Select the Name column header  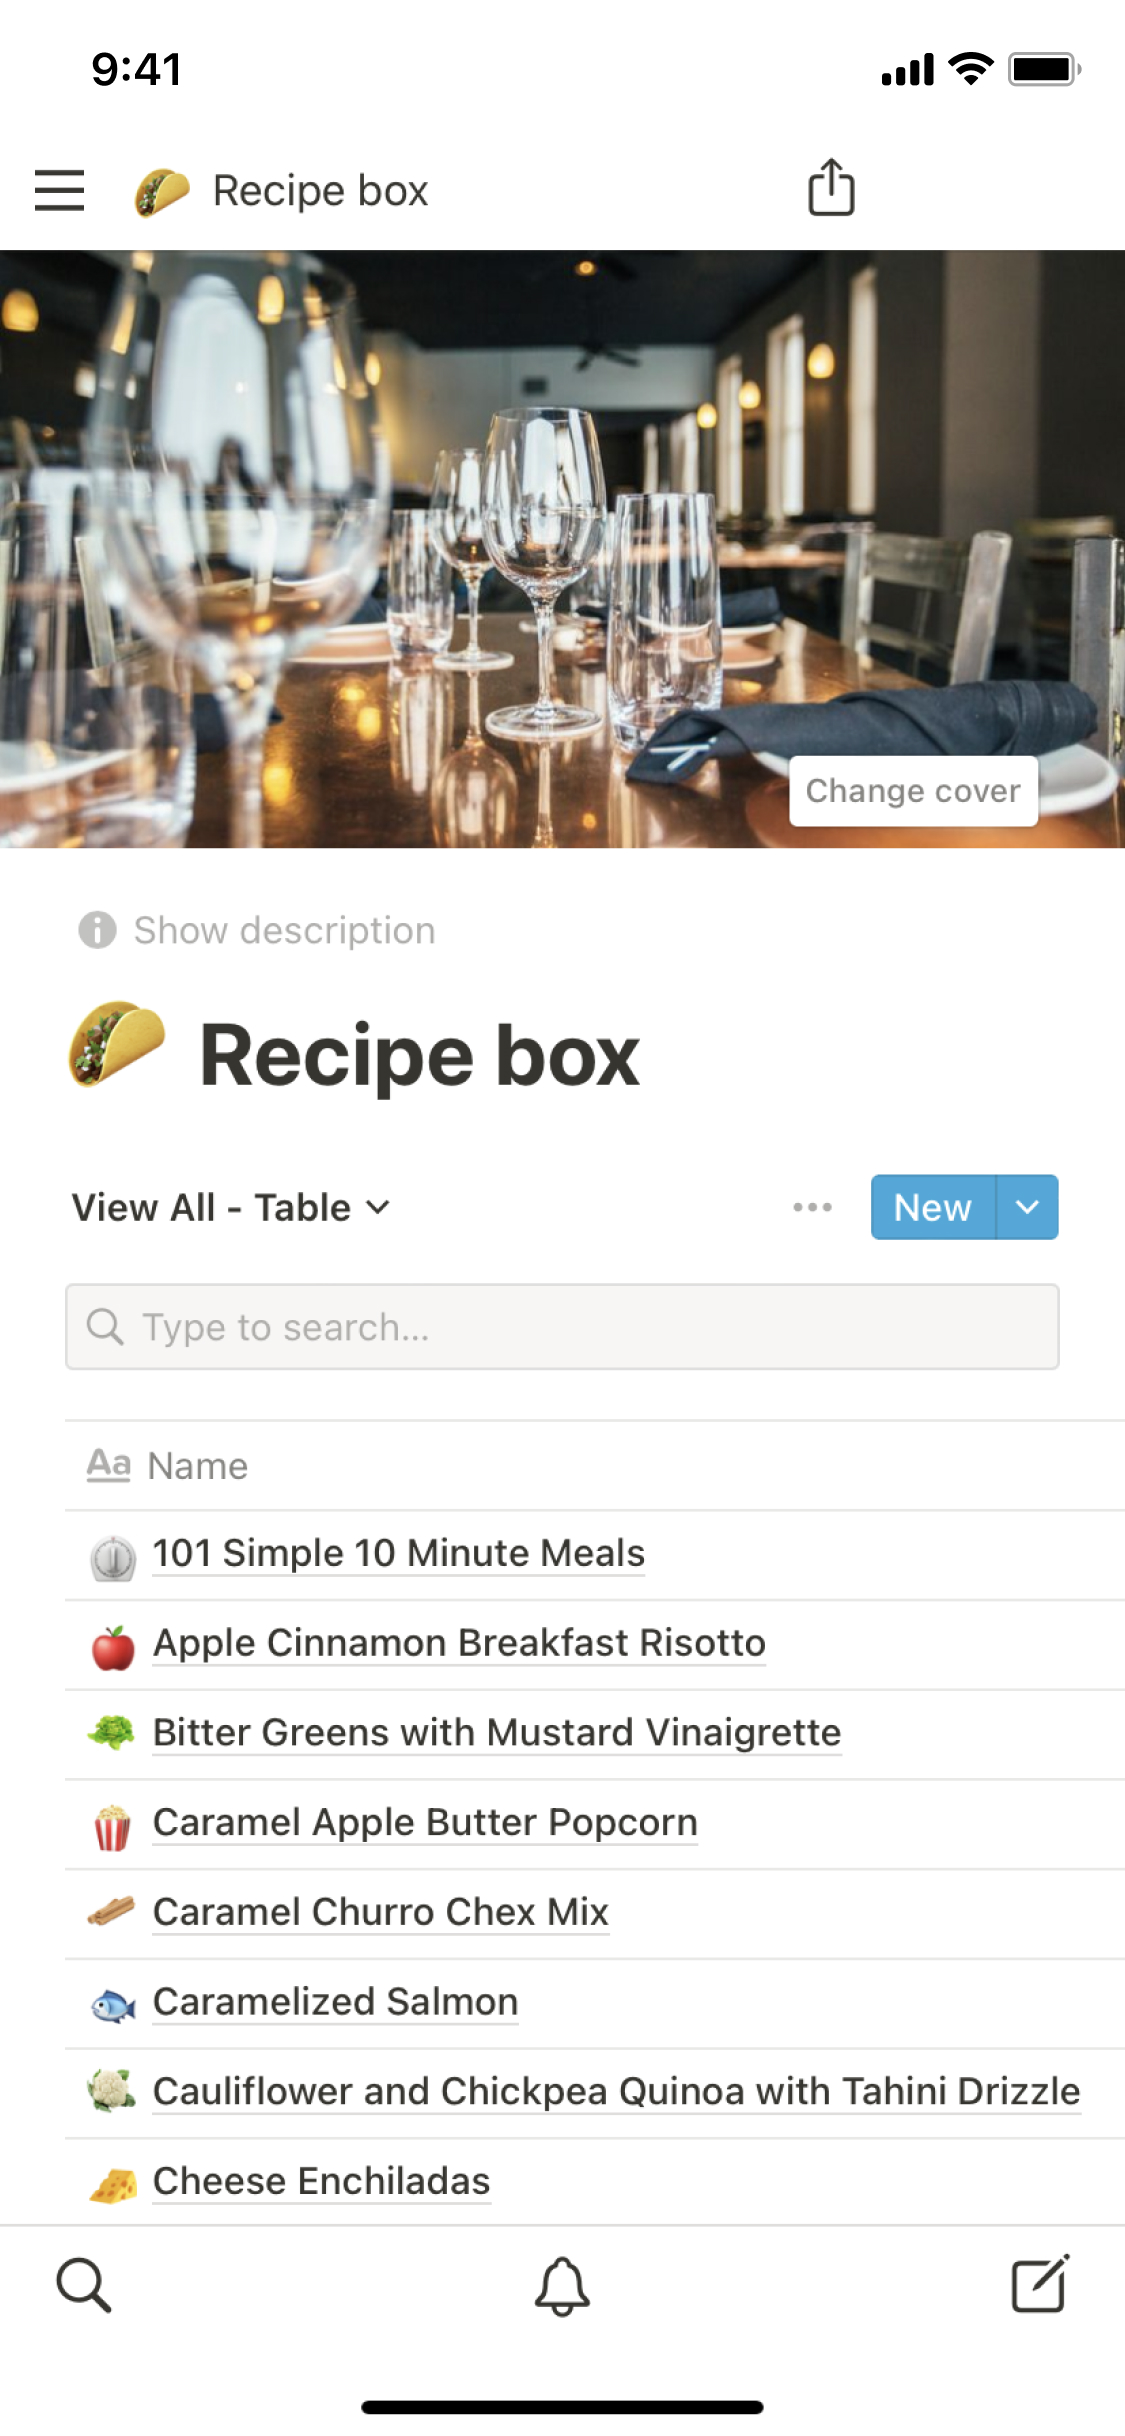click(197, 1465)
